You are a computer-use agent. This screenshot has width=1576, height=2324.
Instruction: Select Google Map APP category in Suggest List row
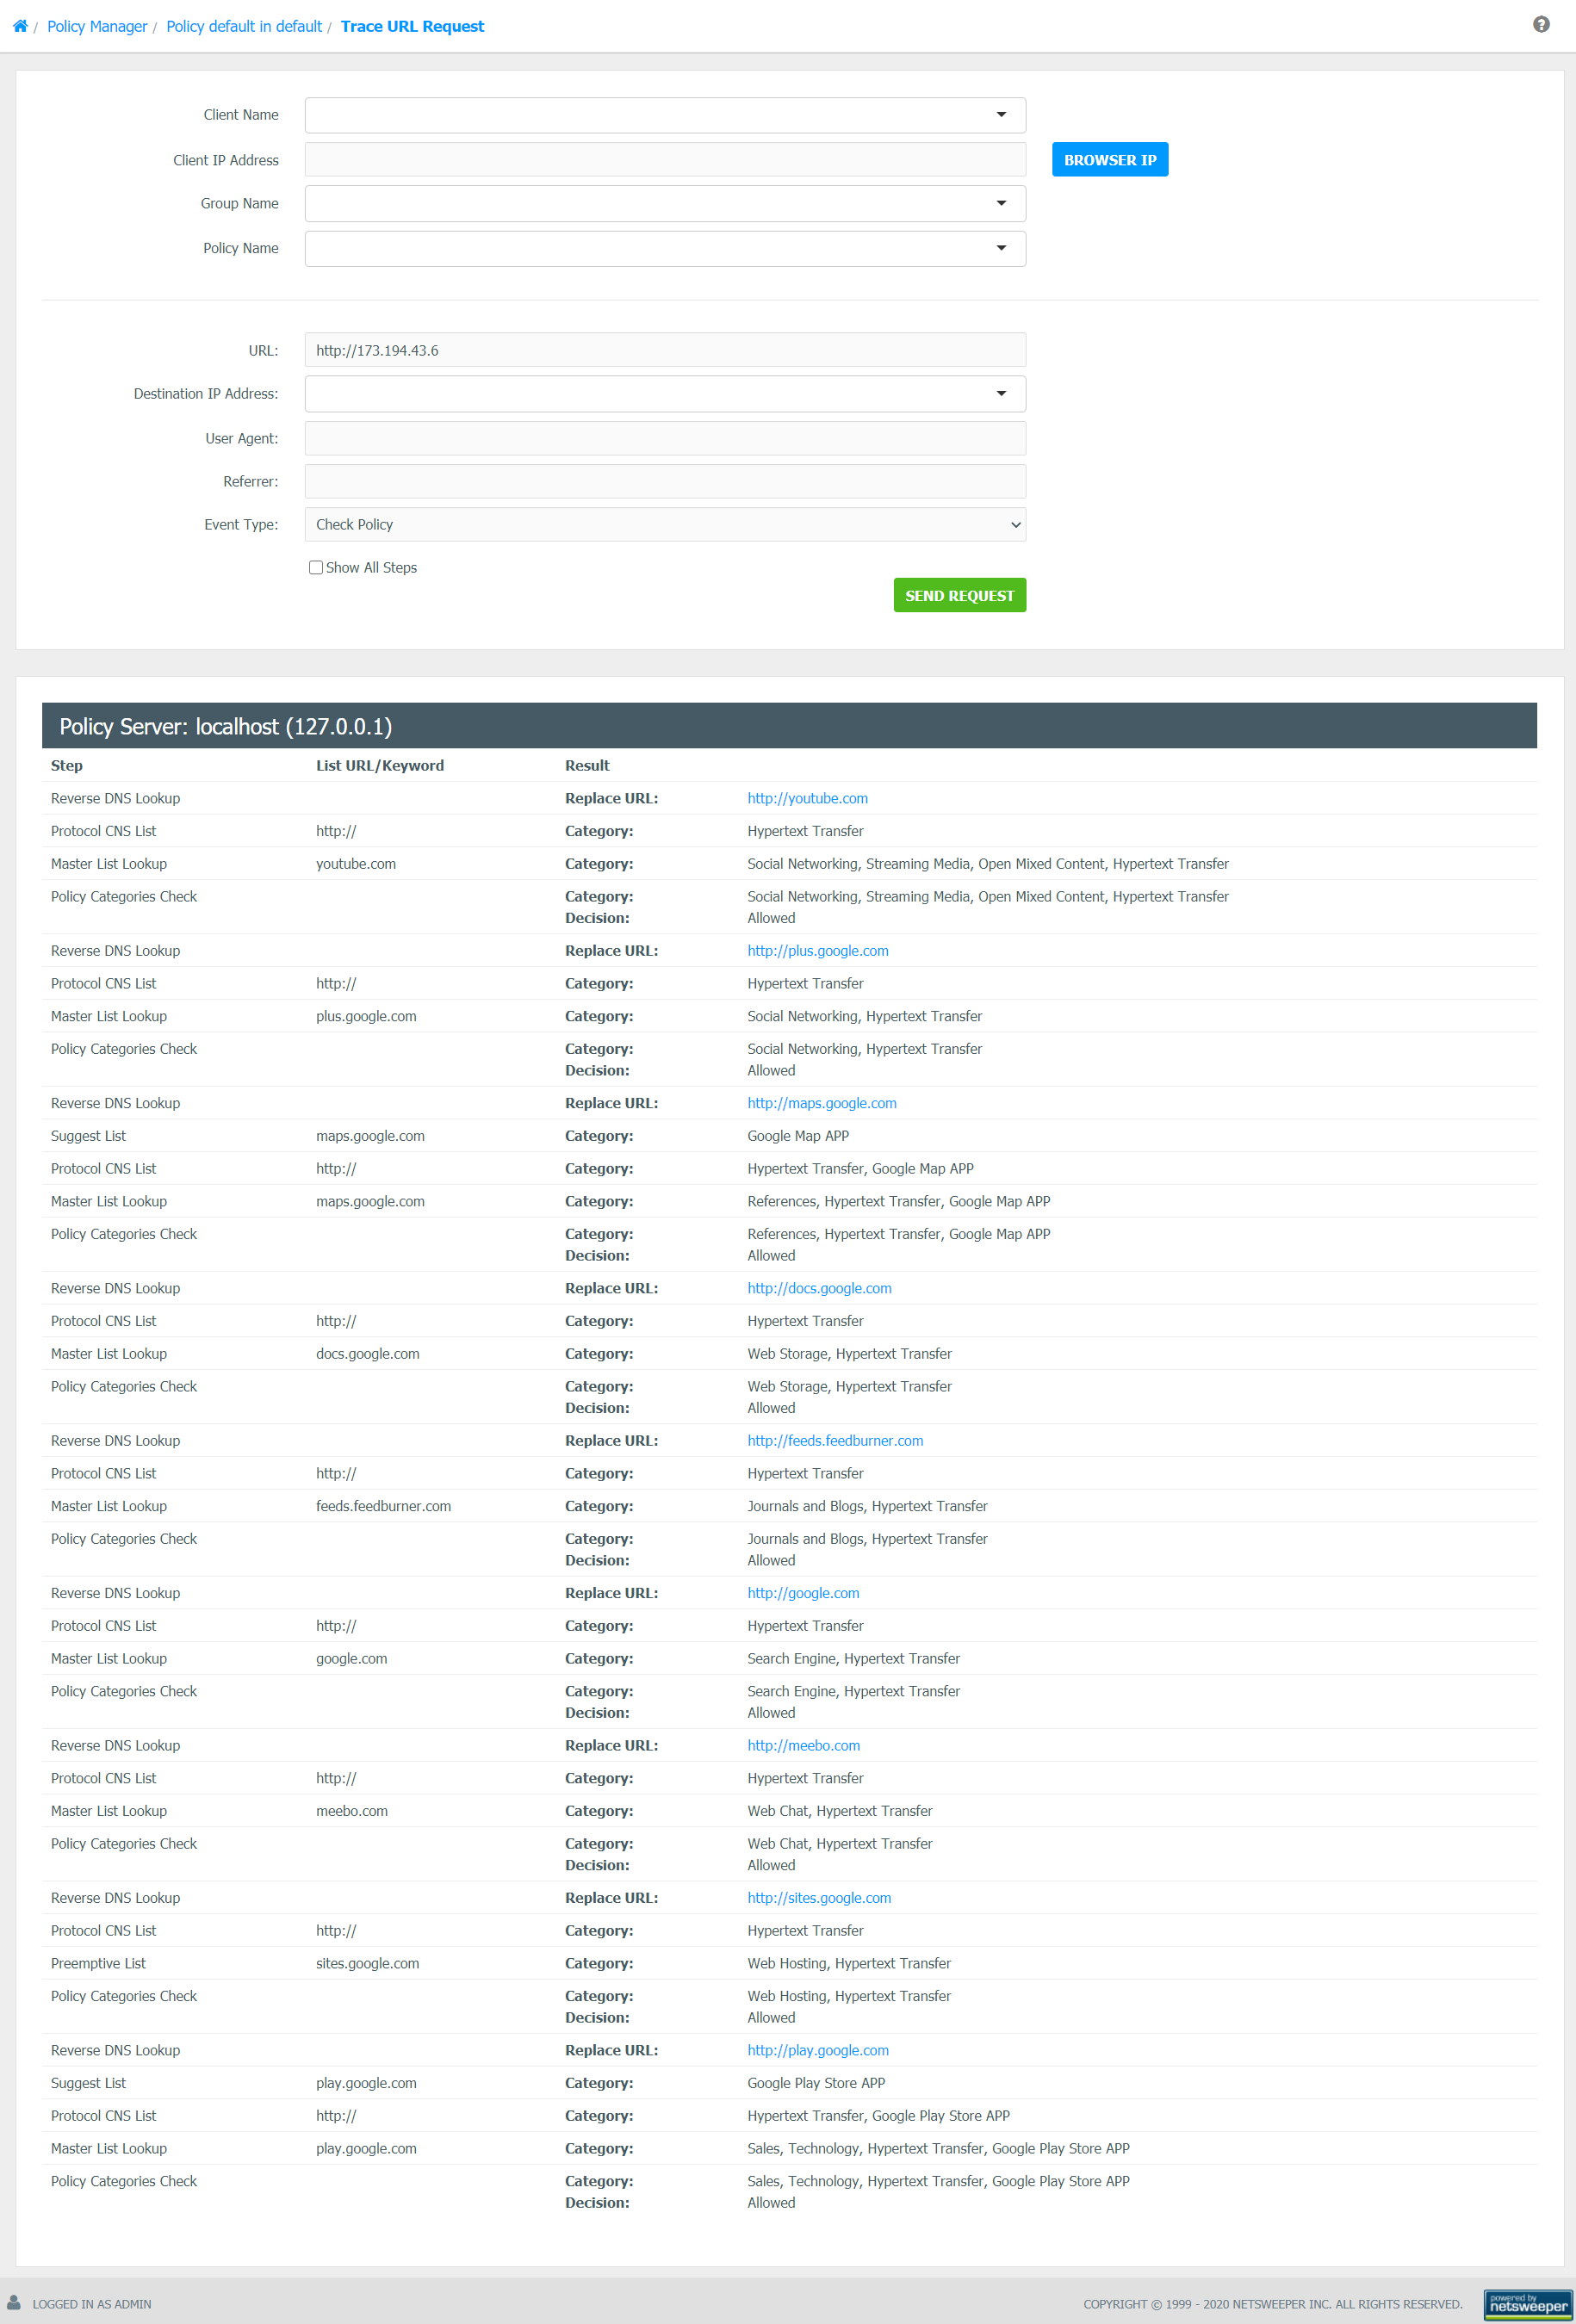[x=798, y=1136]
